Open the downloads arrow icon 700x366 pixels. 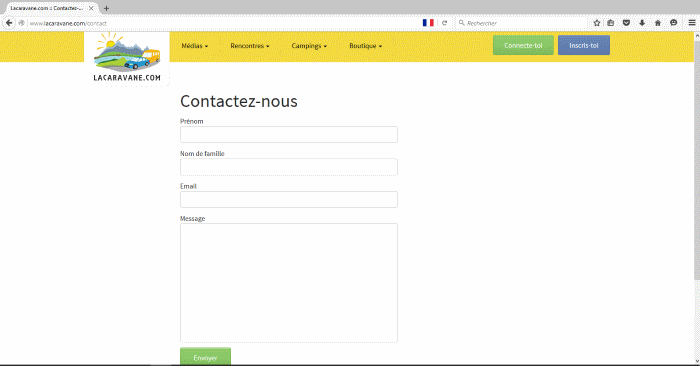pyautogui.click(x=642, y=23)
